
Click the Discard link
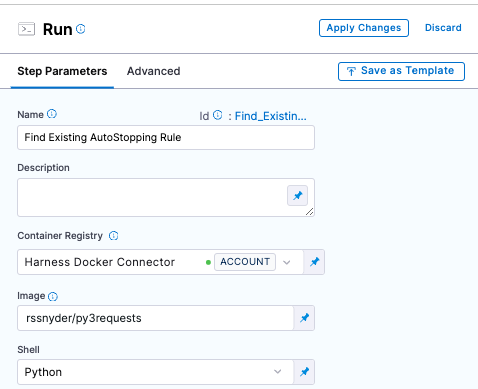coord(443,28)
